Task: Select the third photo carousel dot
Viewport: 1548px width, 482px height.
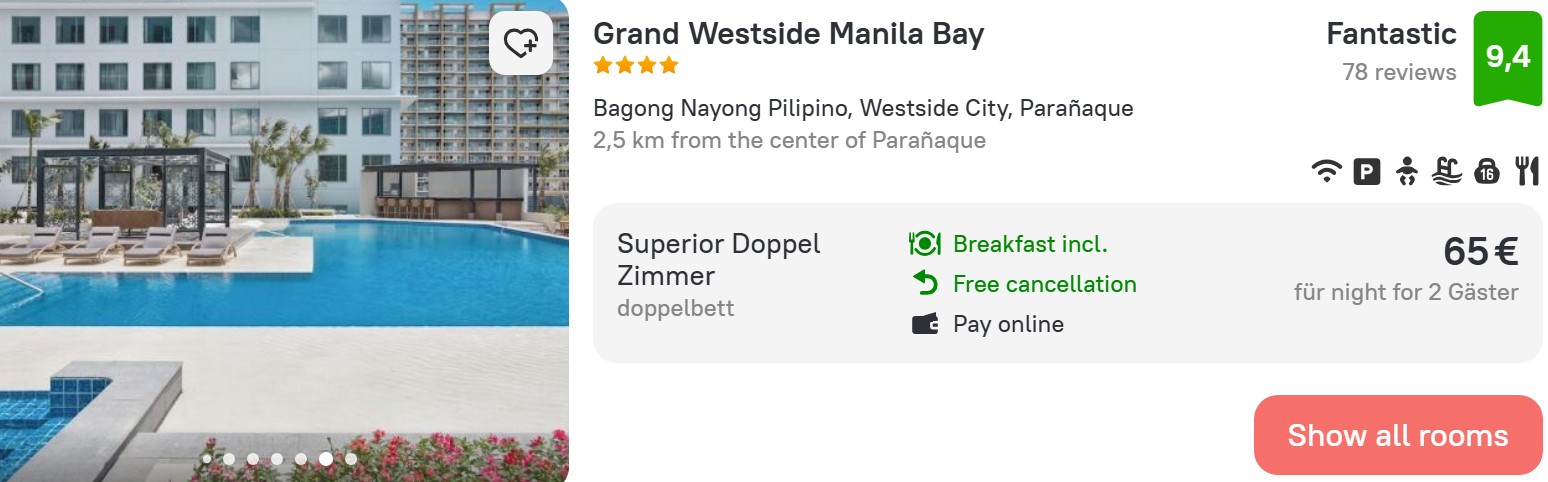Action: (253, 459)
